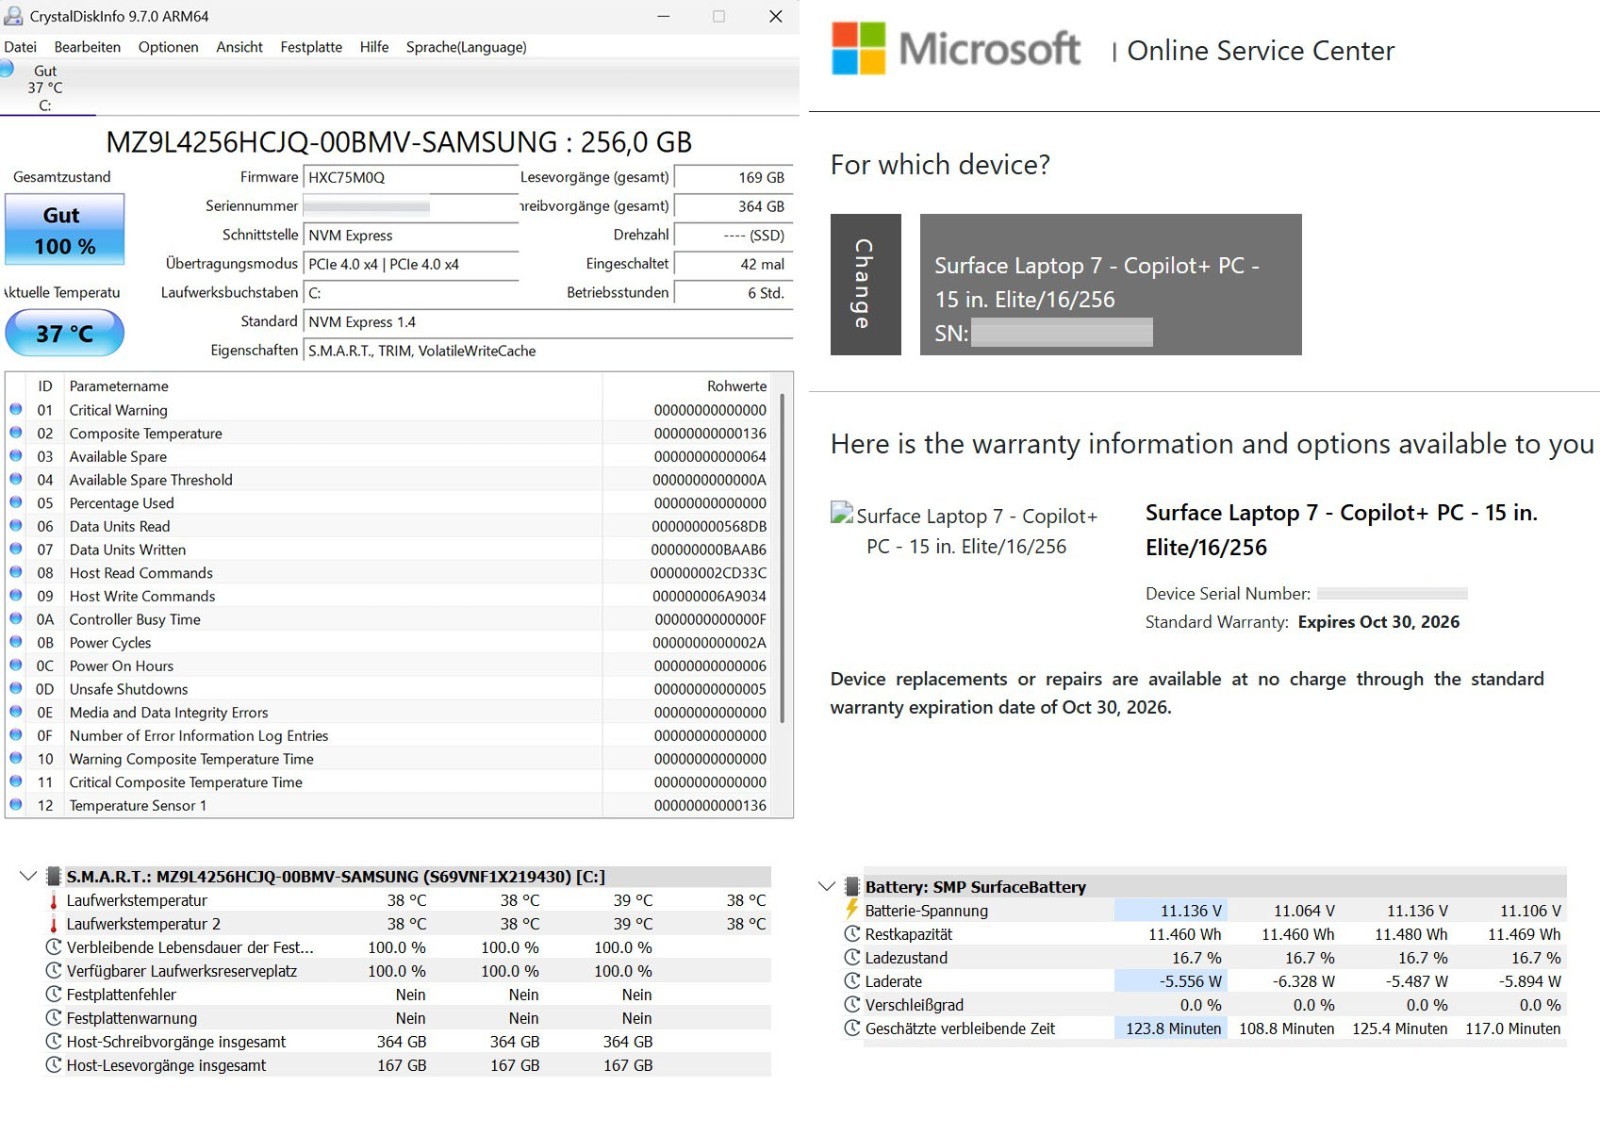Screen dimensions: 1600x1133
Task: Click the clock icon for Ladezustand
Action: (852, 957)
